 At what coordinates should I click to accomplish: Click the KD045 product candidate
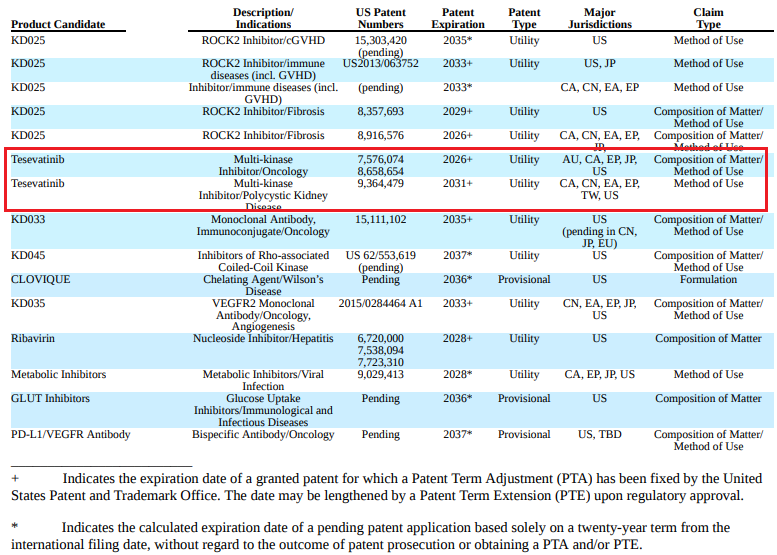coord(28,256)
